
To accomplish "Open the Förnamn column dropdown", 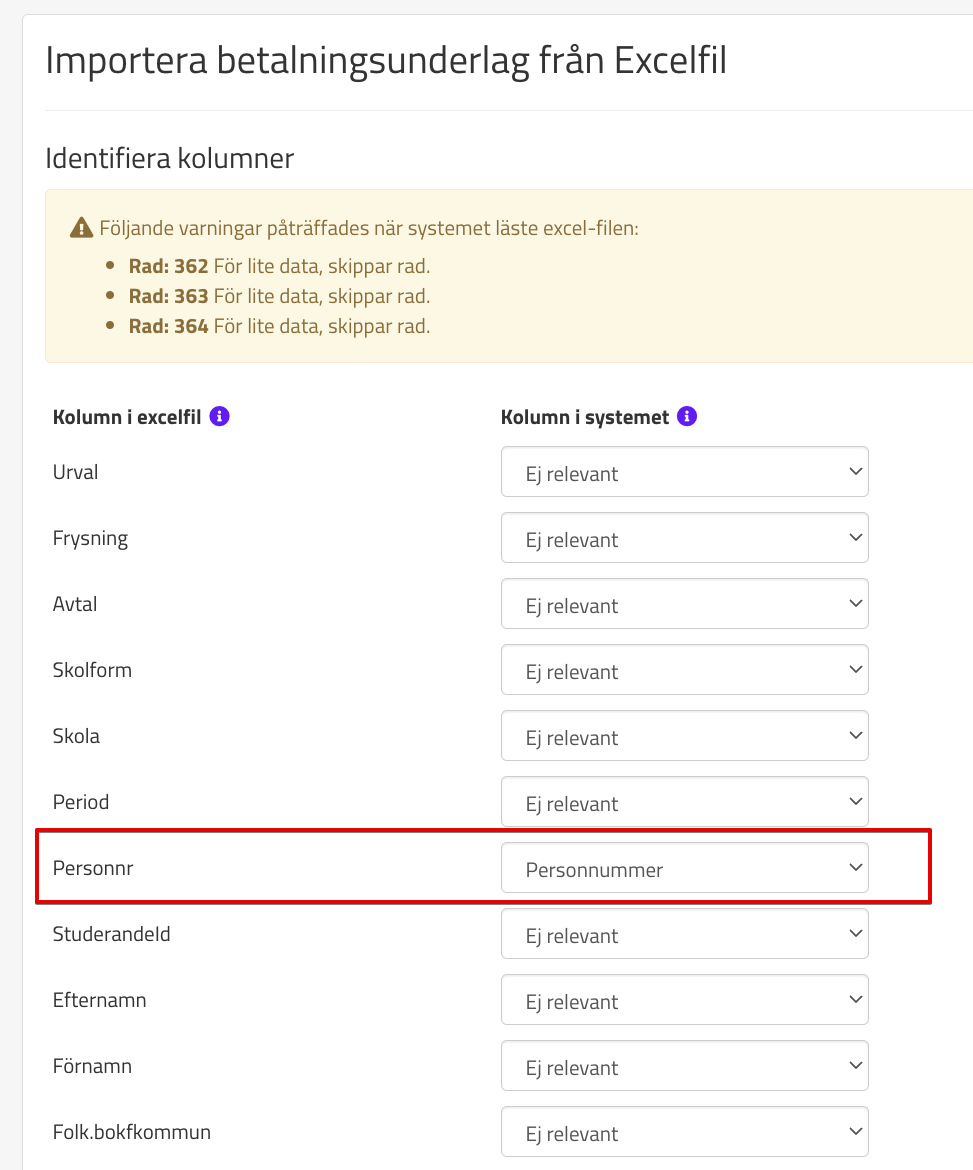I will (x=684, y=1067).
